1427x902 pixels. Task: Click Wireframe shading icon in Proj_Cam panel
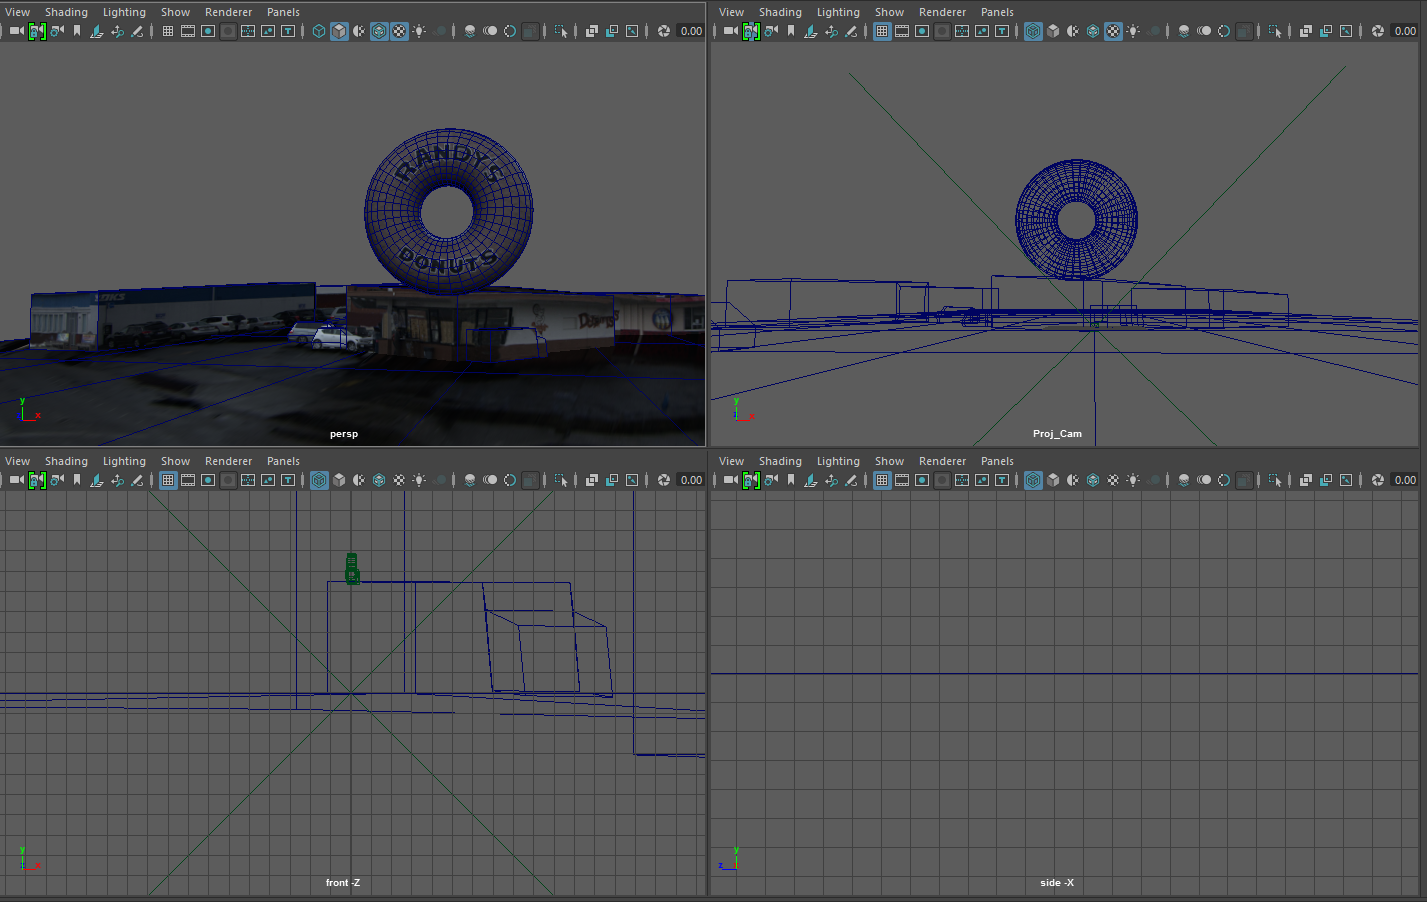click(1033, 31)
